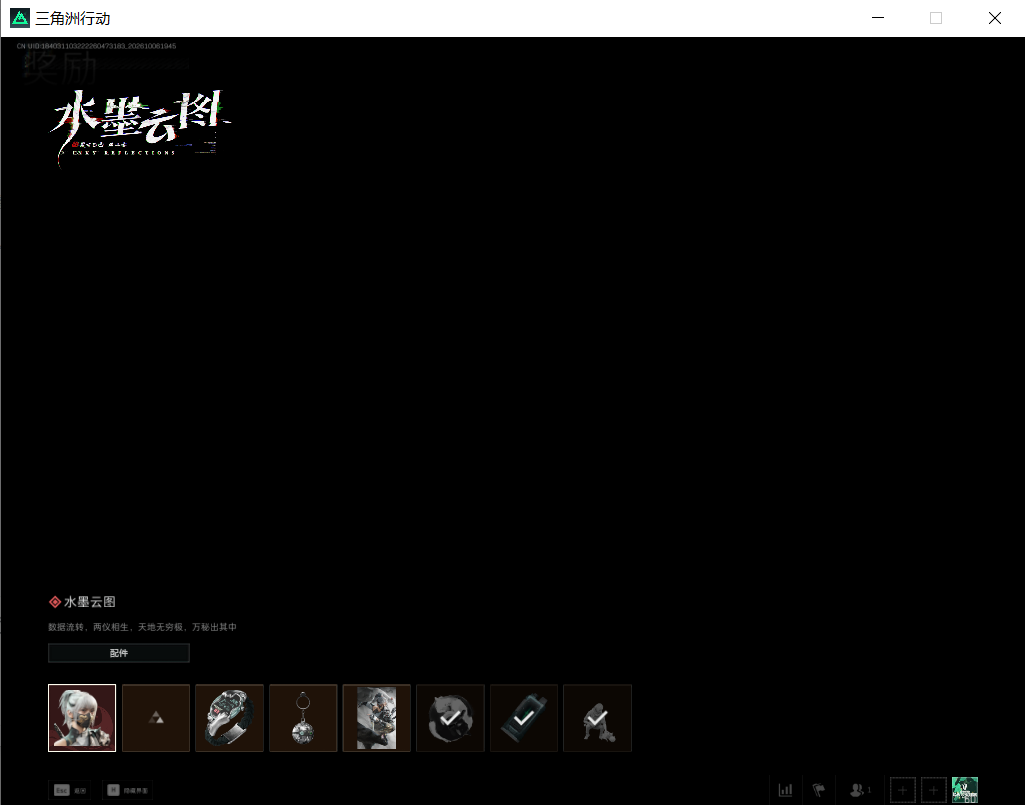1025x805 pixels.
Task: Select the triangle logo reward item
Action: [x=156, y=718]
